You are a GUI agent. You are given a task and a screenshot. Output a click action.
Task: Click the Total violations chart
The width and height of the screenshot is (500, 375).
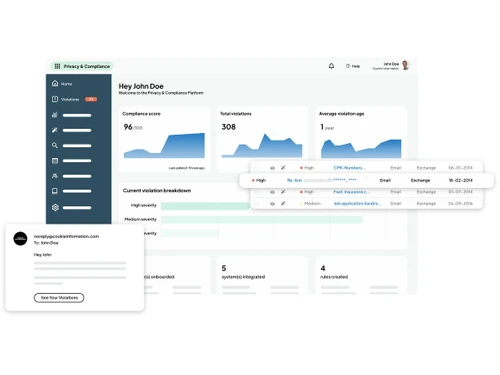tap(262, 146)
